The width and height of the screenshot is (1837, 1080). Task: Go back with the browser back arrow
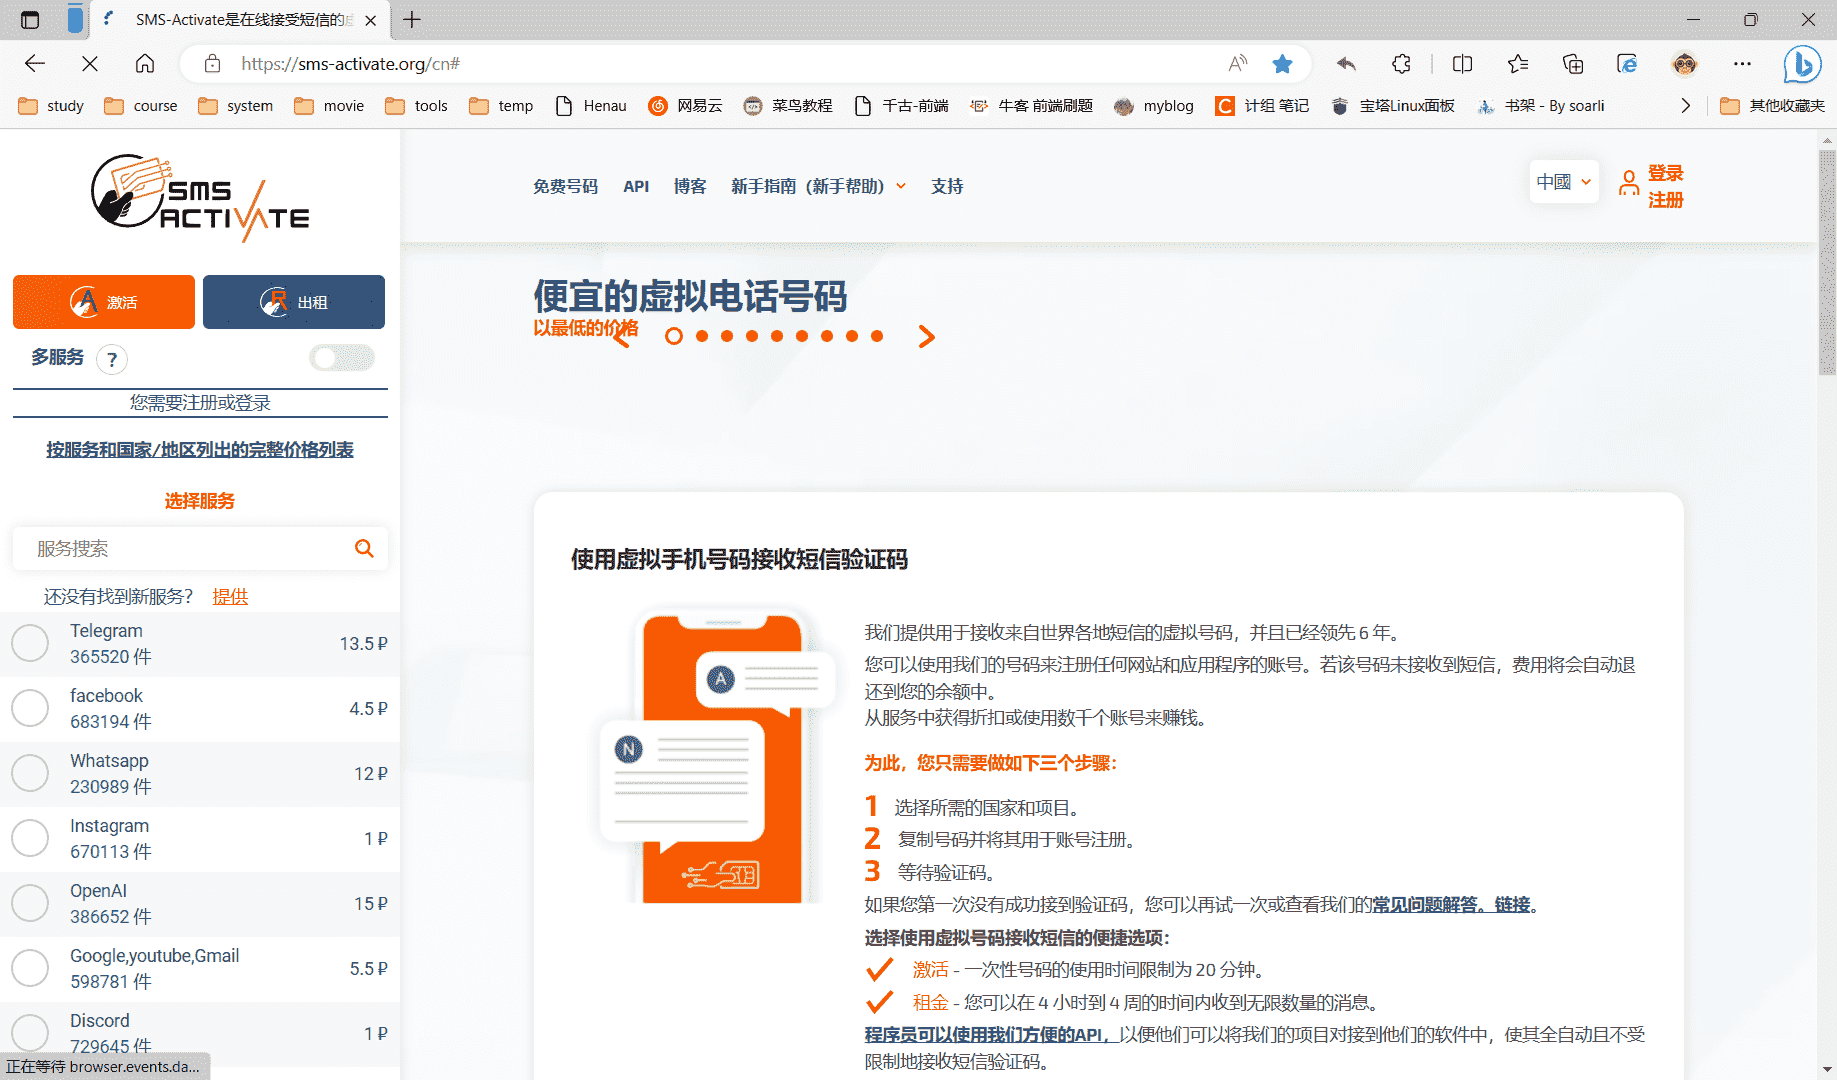tap(35, 64)
